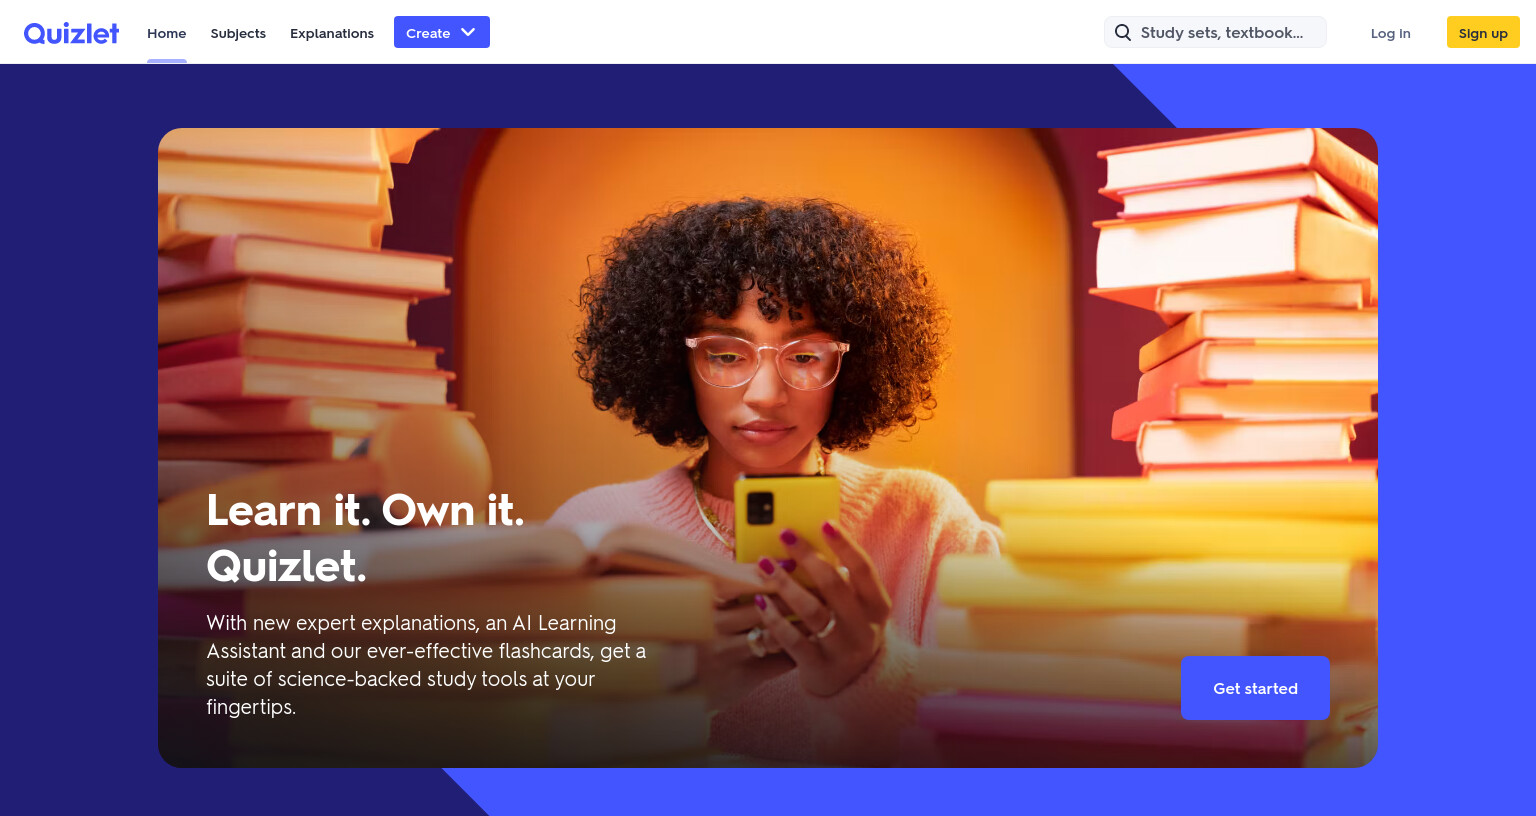Click the yellow Sign up button
The image size is (1536, 816).
(1483, 32)
